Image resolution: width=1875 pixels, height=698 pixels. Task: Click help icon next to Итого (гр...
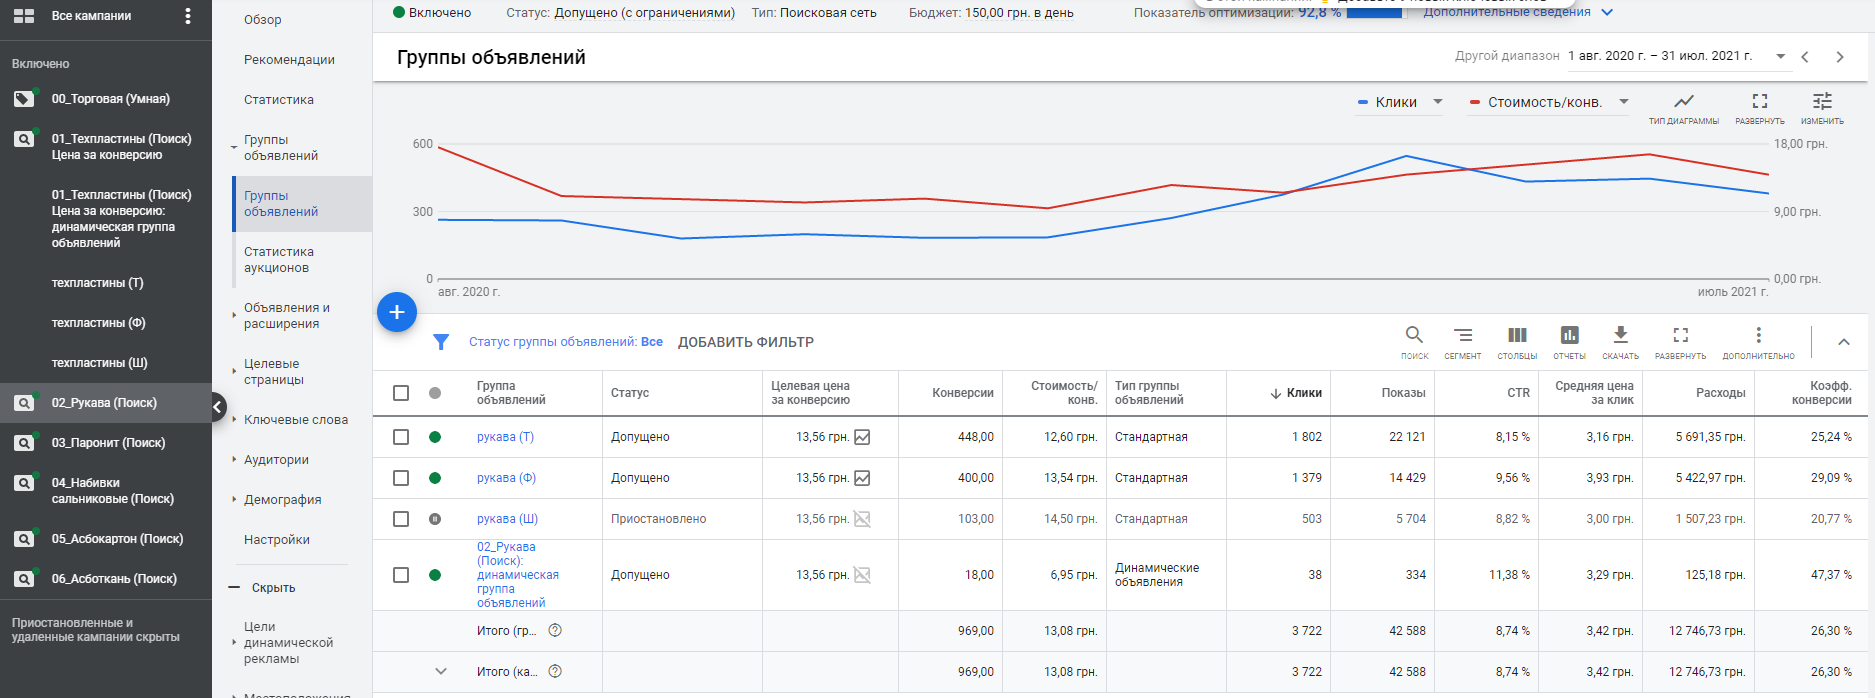[x=555, y=630]
